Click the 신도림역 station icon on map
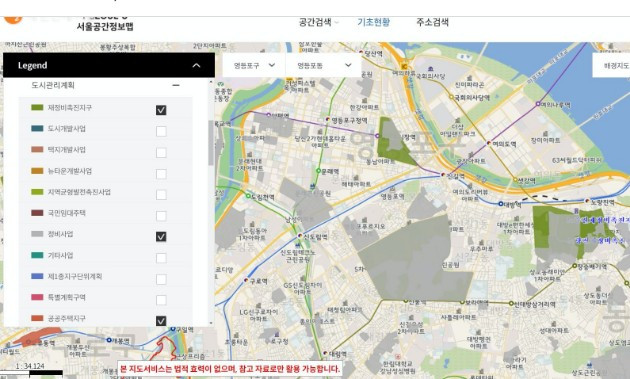The image size is (630, 379). tap(300, 236)
